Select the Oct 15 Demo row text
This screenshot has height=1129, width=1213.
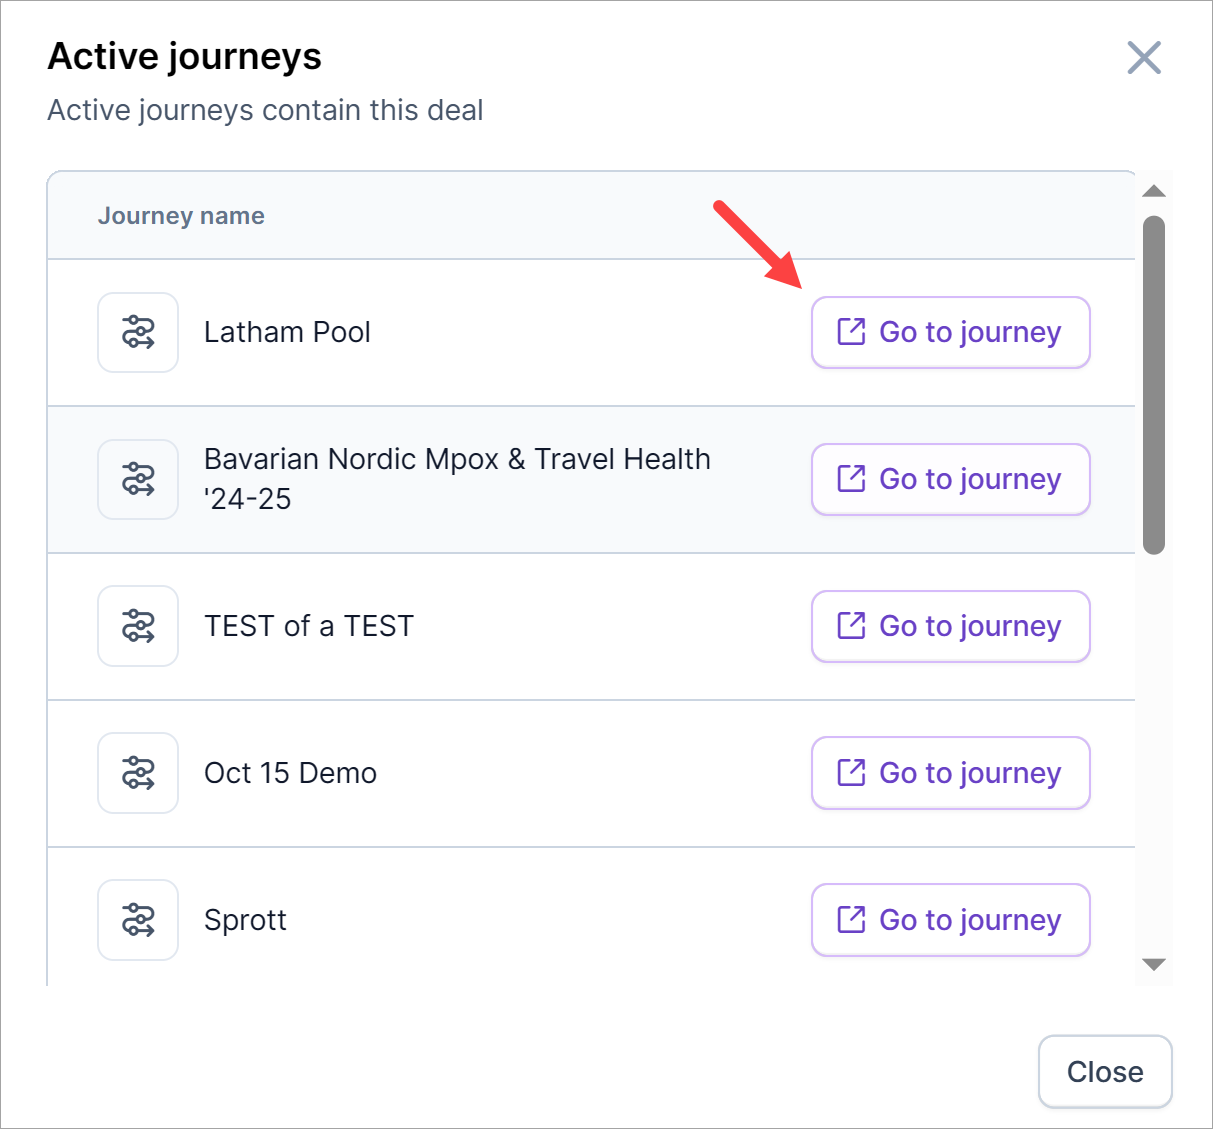click(290, 773)
